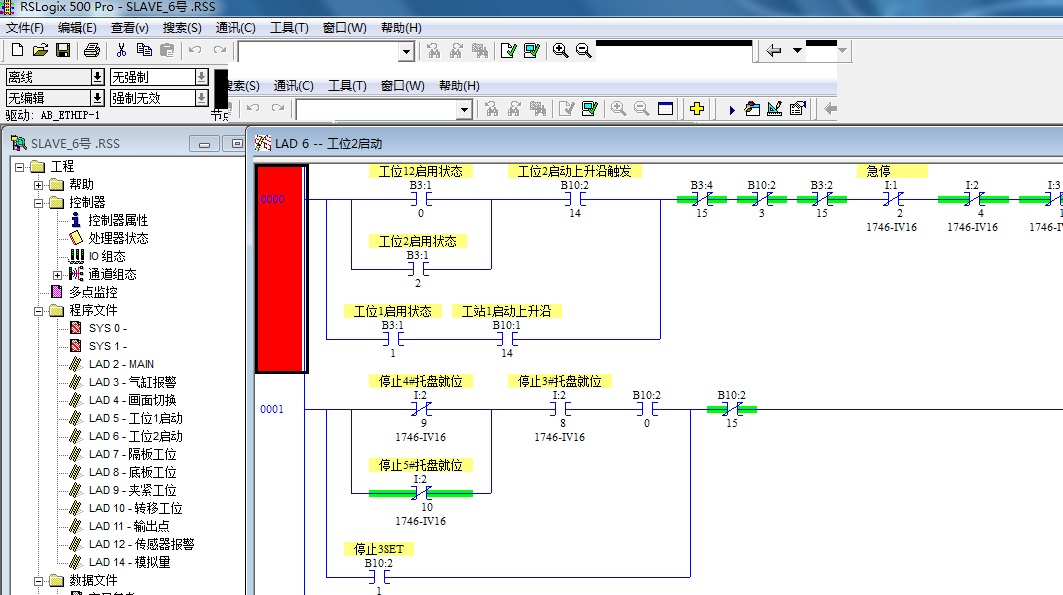Click the New file icon

[17, 50]
